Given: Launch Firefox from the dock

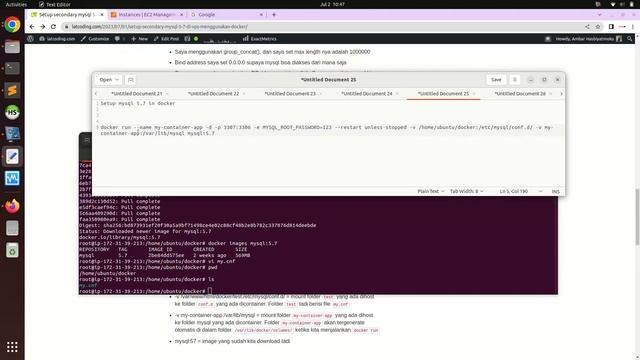Looking at the screenshot, I should pos(12,206).
